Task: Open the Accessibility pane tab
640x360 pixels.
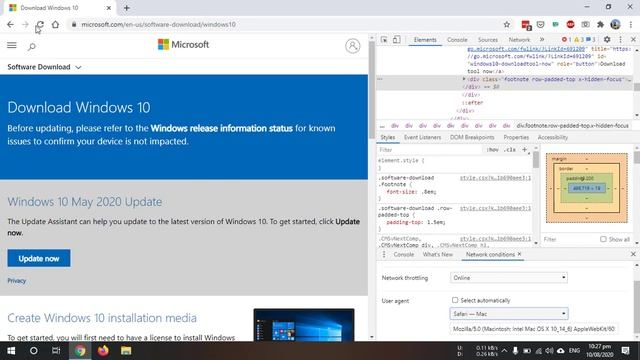Action: click(x=553, y=138)
